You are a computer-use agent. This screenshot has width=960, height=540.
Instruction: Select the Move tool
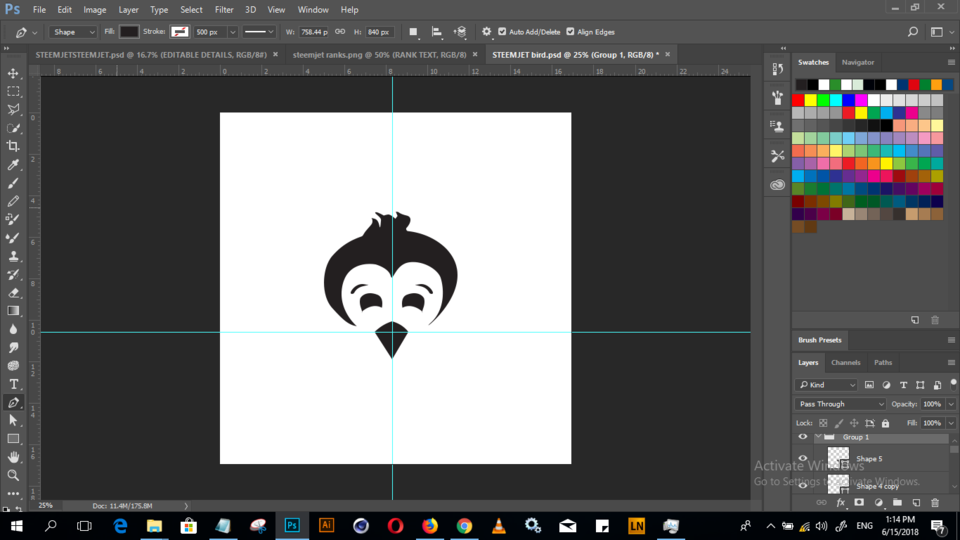13,73
